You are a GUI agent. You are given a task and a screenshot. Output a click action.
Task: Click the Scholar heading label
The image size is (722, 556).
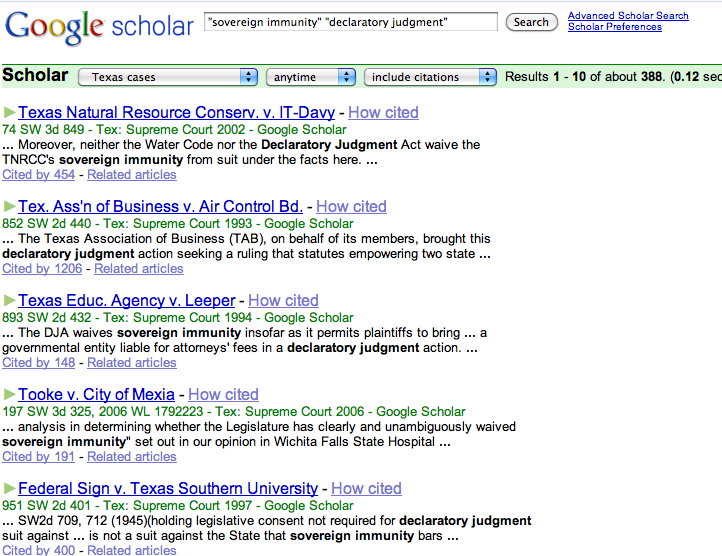point(35,75)
